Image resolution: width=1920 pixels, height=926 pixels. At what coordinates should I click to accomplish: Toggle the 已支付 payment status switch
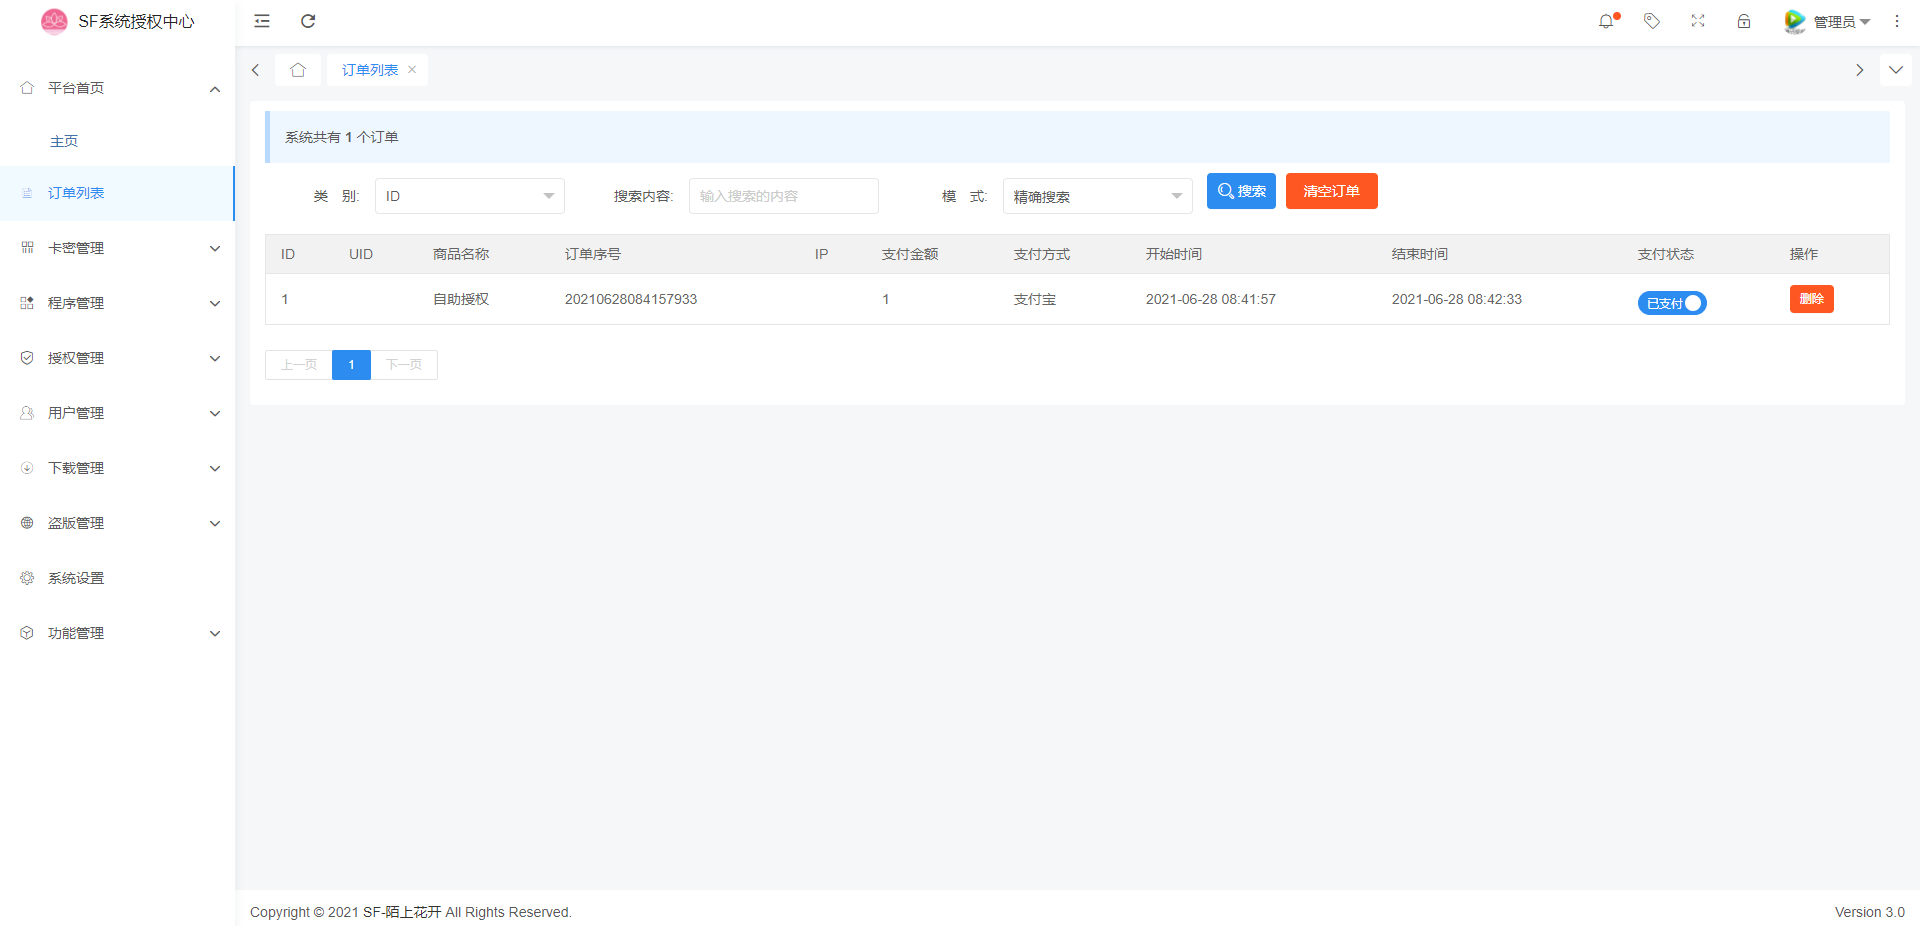click(x=1672, y=303)
